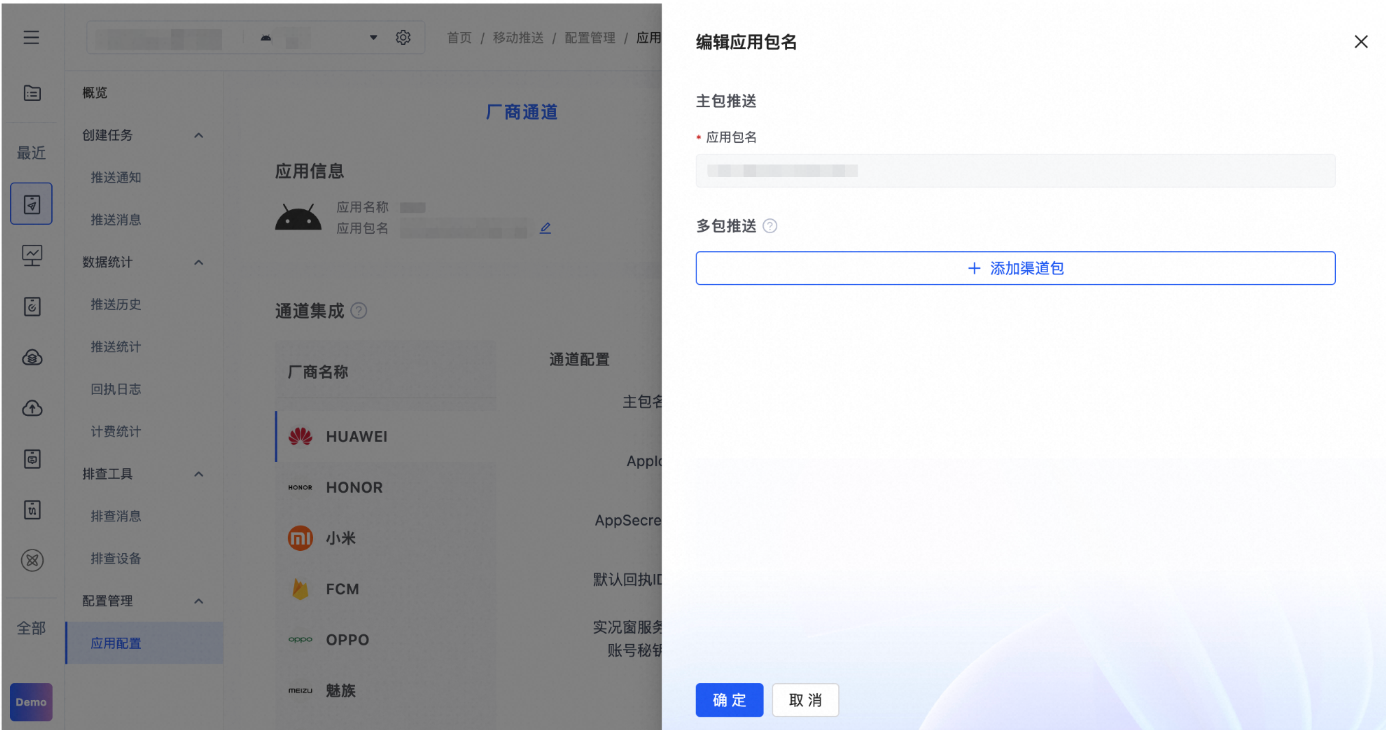
Task: Open the analytics chart monitor icon
Action: (32, 256)
